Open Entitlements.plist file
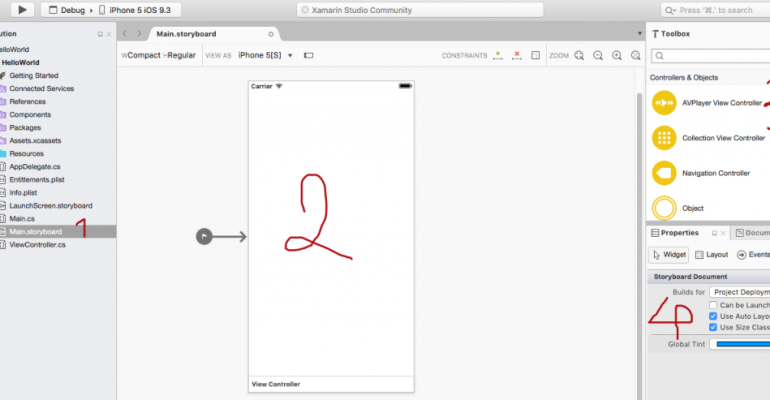 click(x=36, y=180)
